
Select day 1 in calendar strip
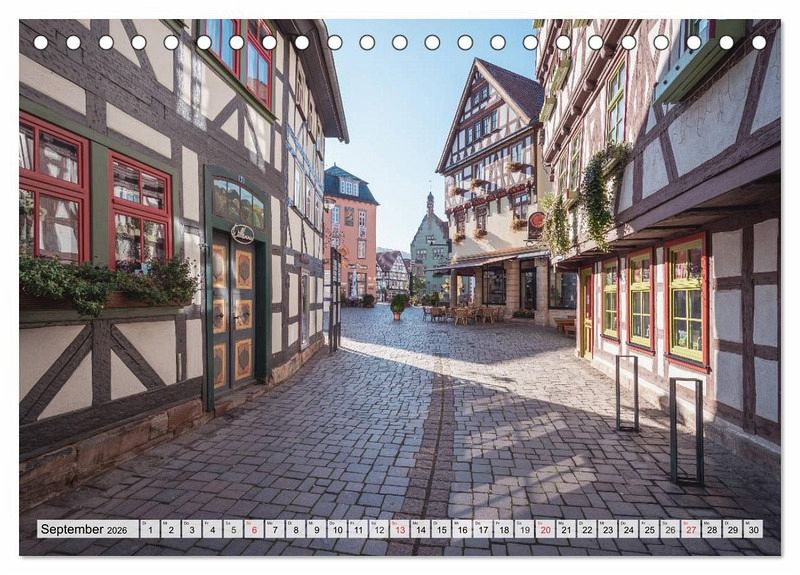point(150,529)
